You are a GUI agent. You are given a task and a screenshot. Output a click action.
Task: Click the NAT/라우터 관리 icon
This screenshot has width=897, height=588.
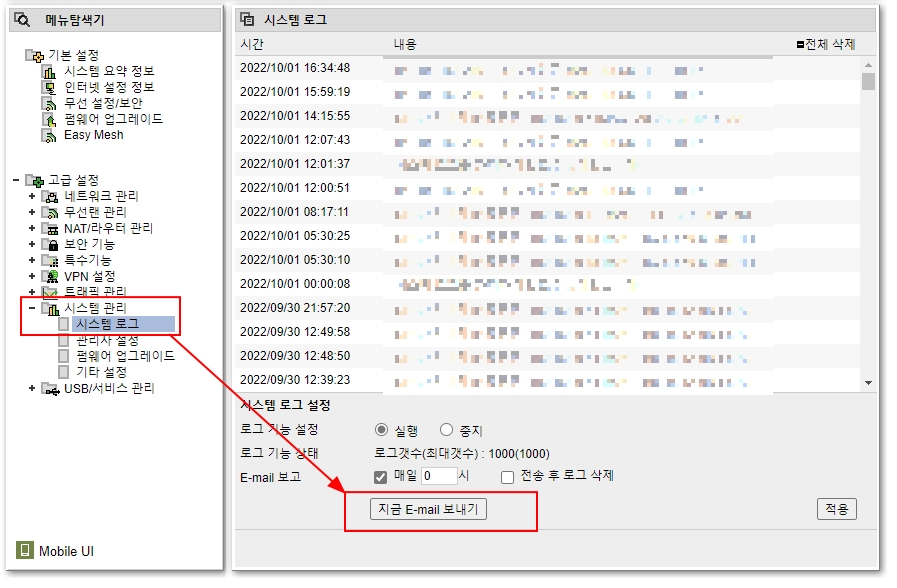(50, 229)
